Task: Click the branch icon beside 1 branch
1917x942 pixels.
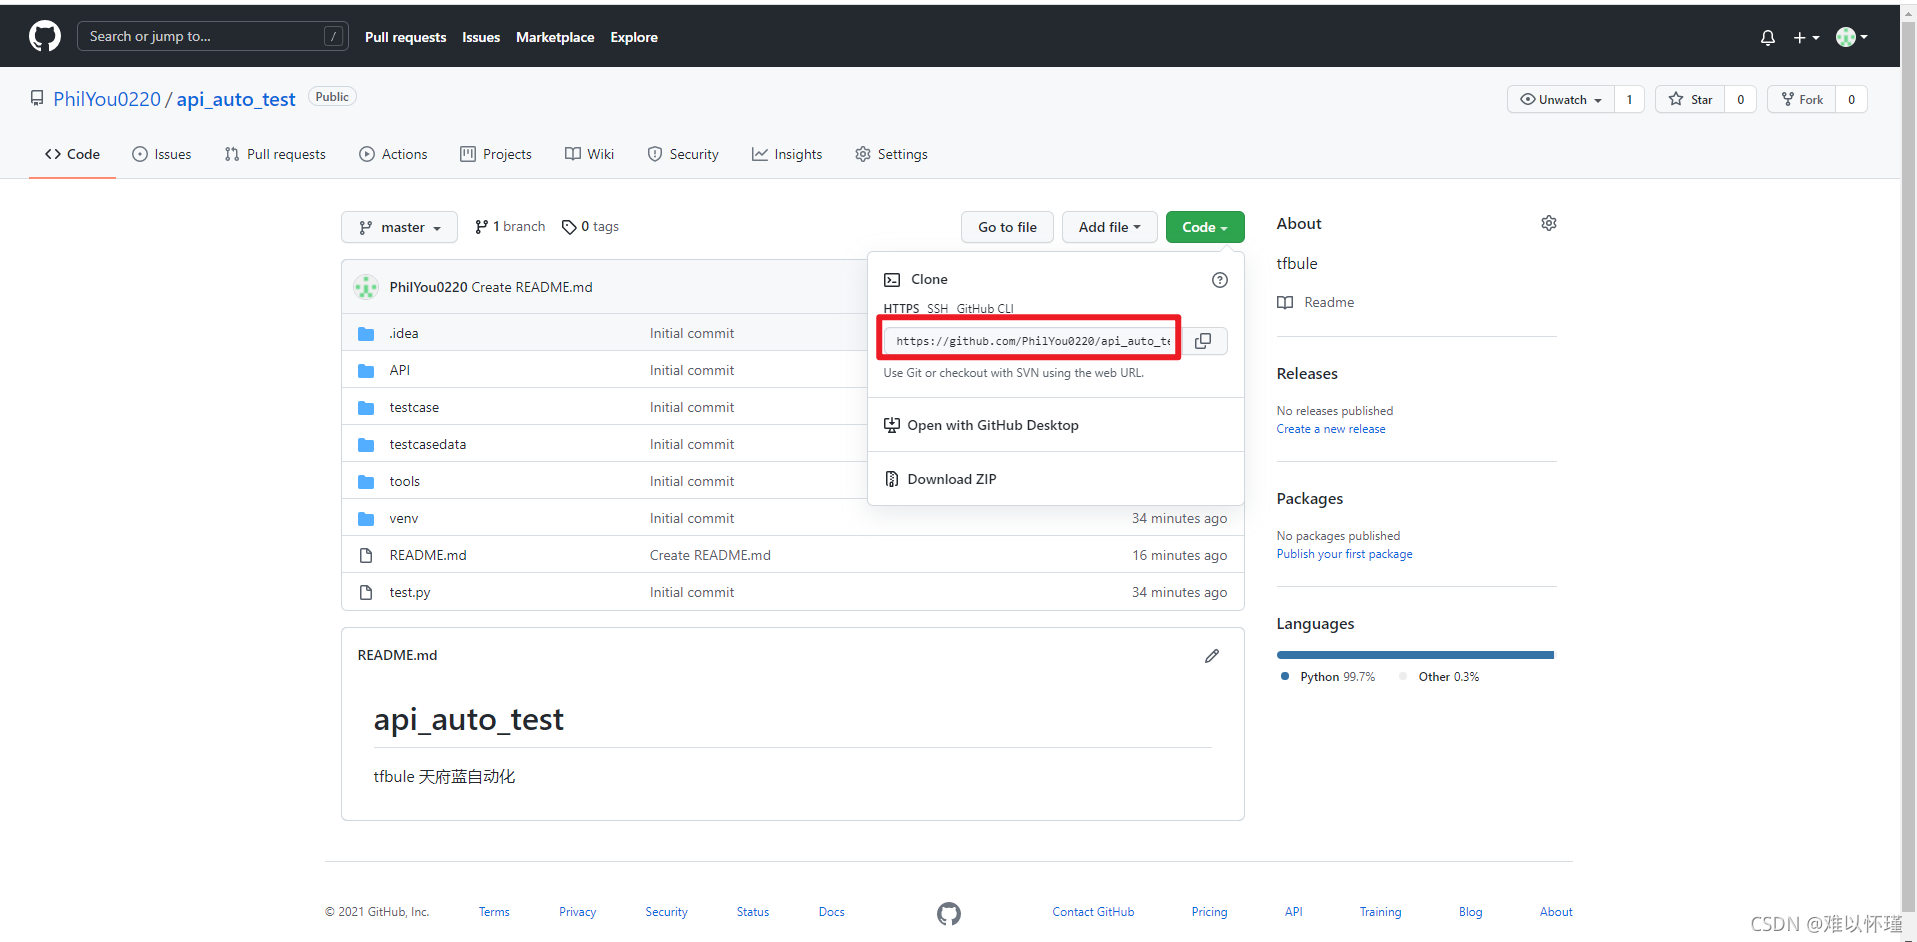Action: pyautogui.click(x=482, y=227)
